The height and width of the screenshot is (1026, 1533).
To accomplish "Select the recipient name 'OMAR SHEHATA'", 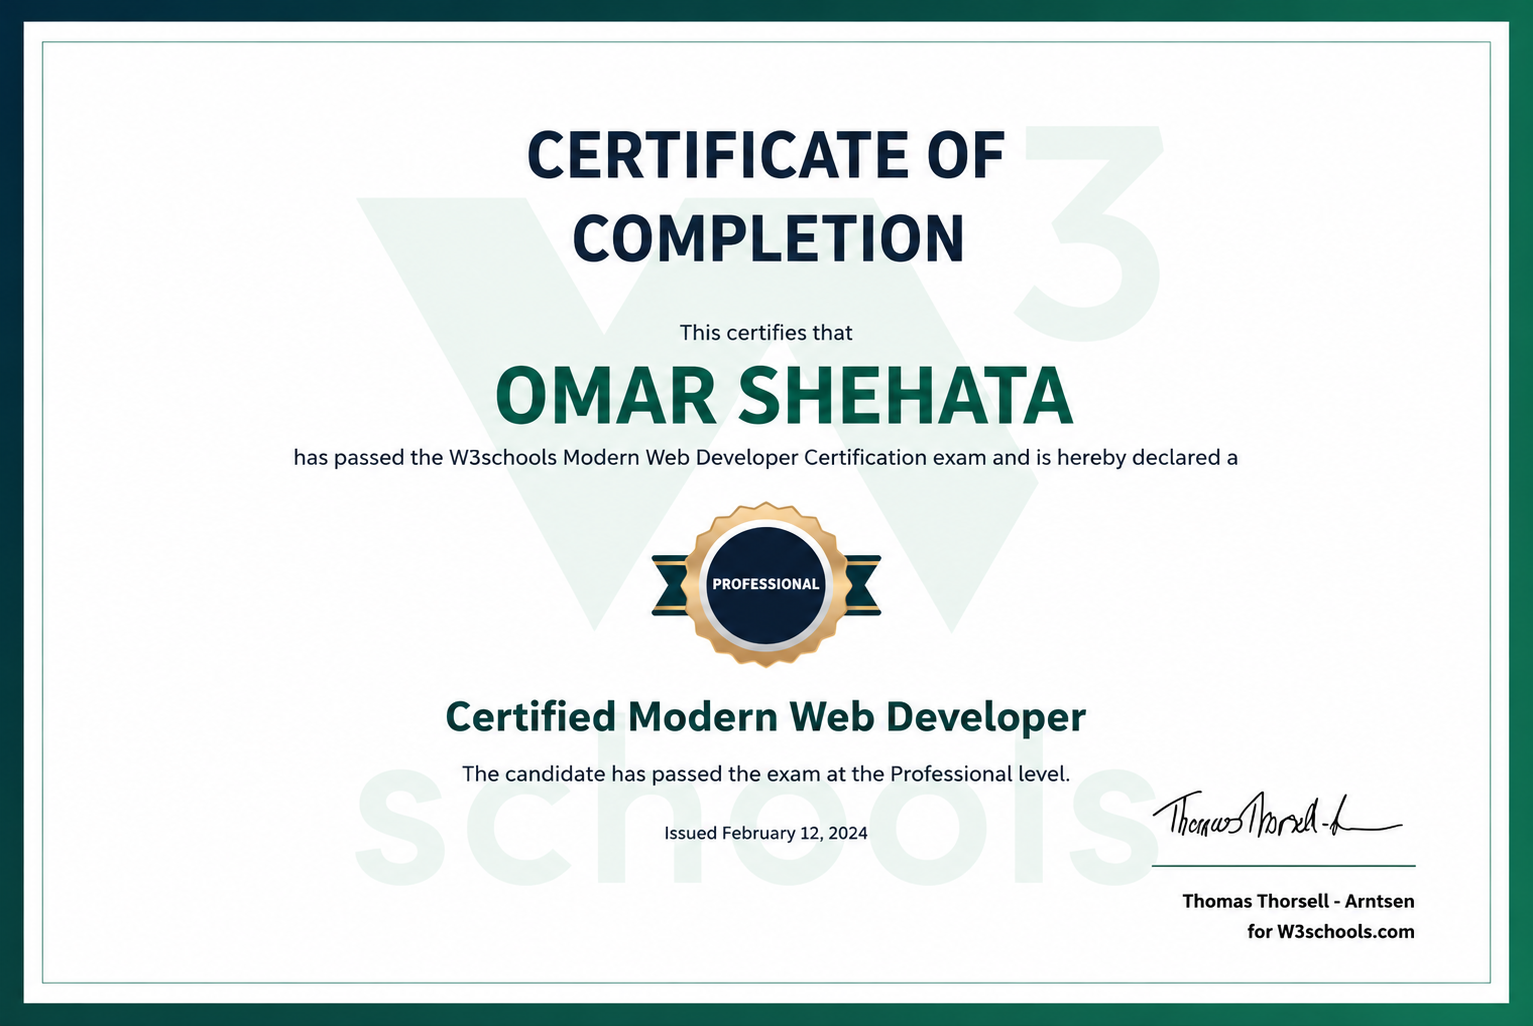I will point(784,396).
